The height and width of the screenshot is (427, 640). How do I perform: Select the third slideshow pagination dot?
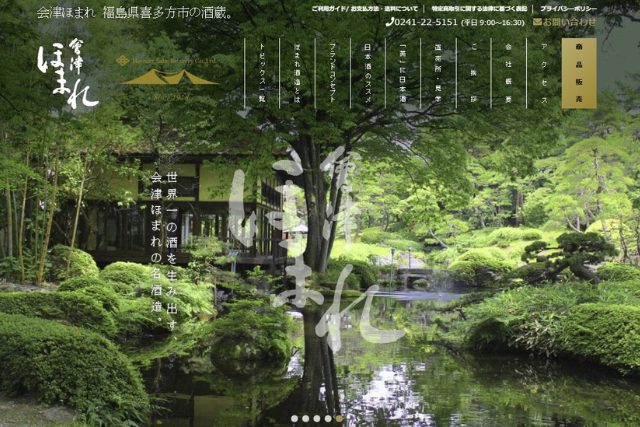316,418
